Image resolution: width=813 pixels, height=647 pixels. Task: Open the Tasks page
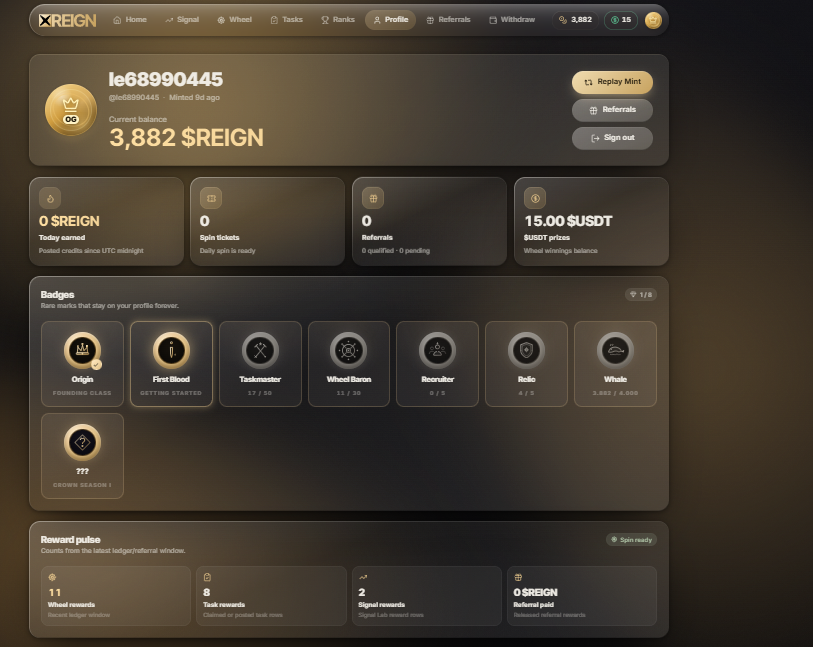pos(286,20)
